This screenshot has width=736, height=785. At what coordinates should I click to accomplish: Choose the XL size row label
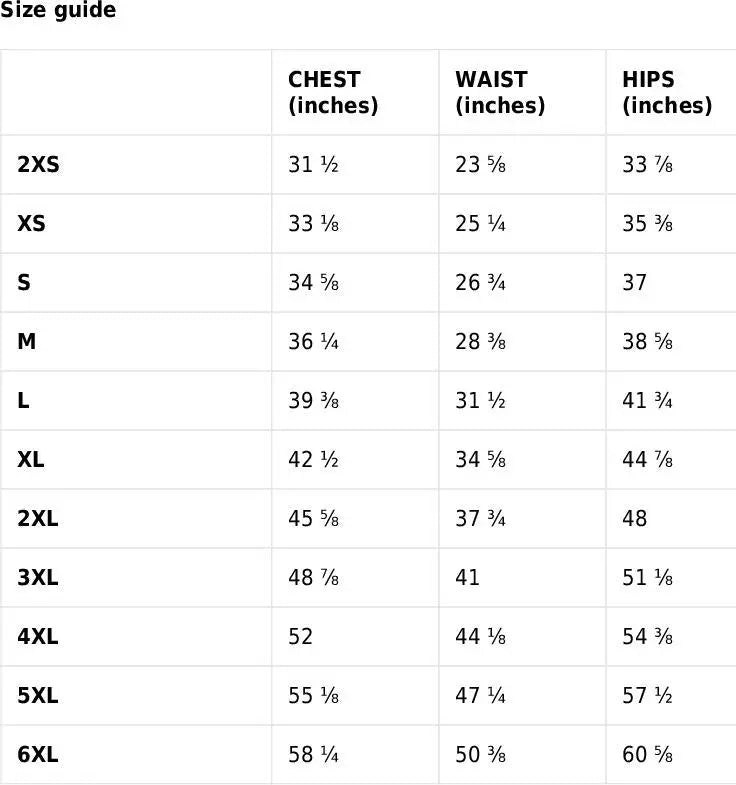coord(31,460)
